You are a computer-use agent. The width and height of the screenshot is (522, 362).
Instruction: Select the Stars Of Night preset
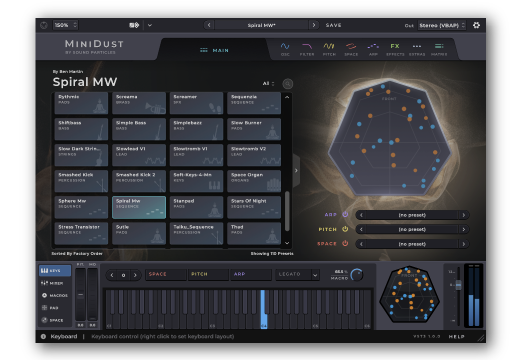coord(254,207)
